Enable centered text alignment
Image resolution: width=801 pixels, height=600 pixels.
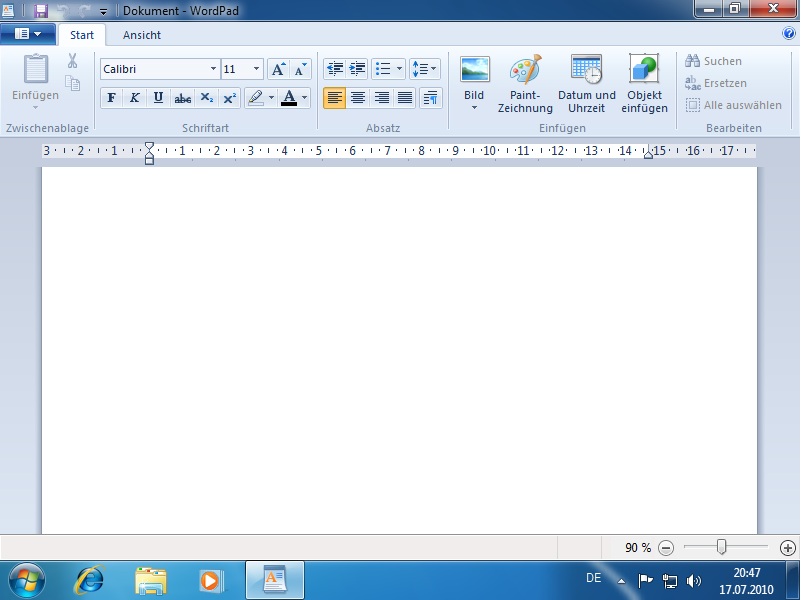coord(358,98)
